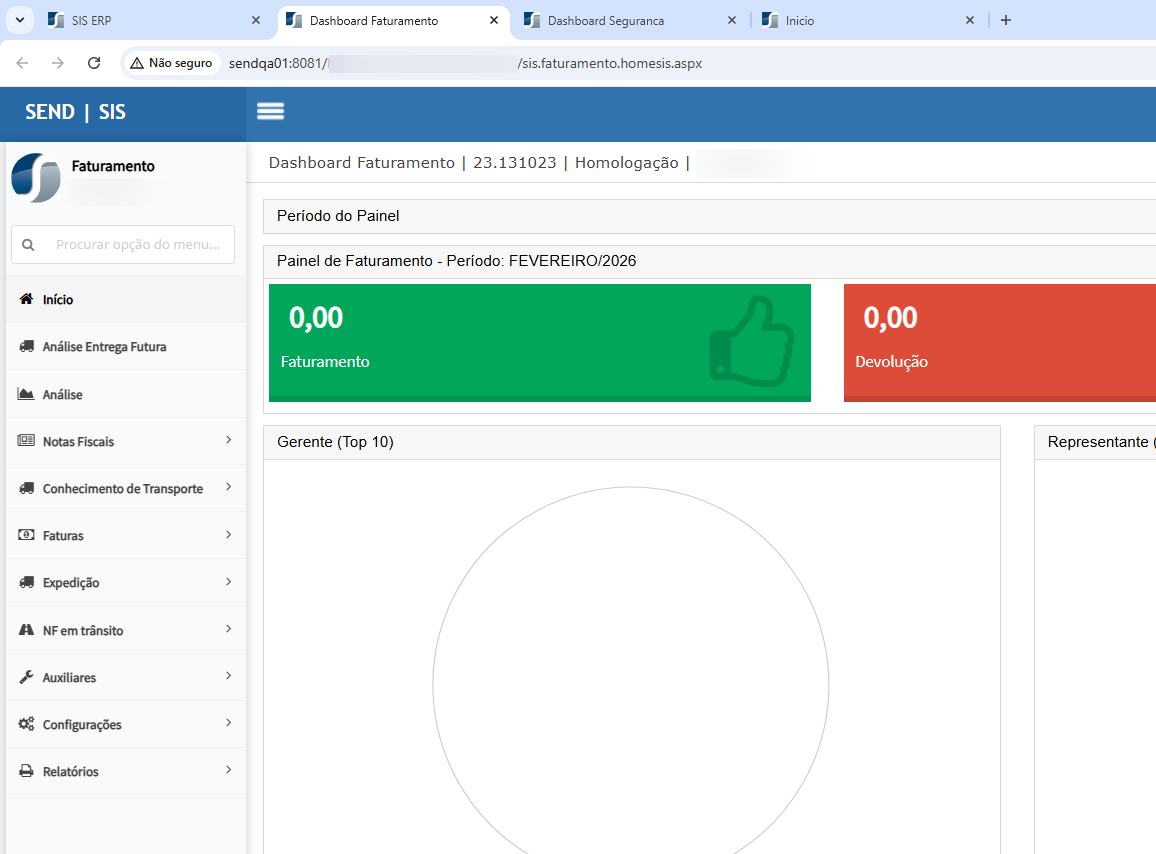
Task: Click the money icon beside Faturas
Action: coord(26,536)
